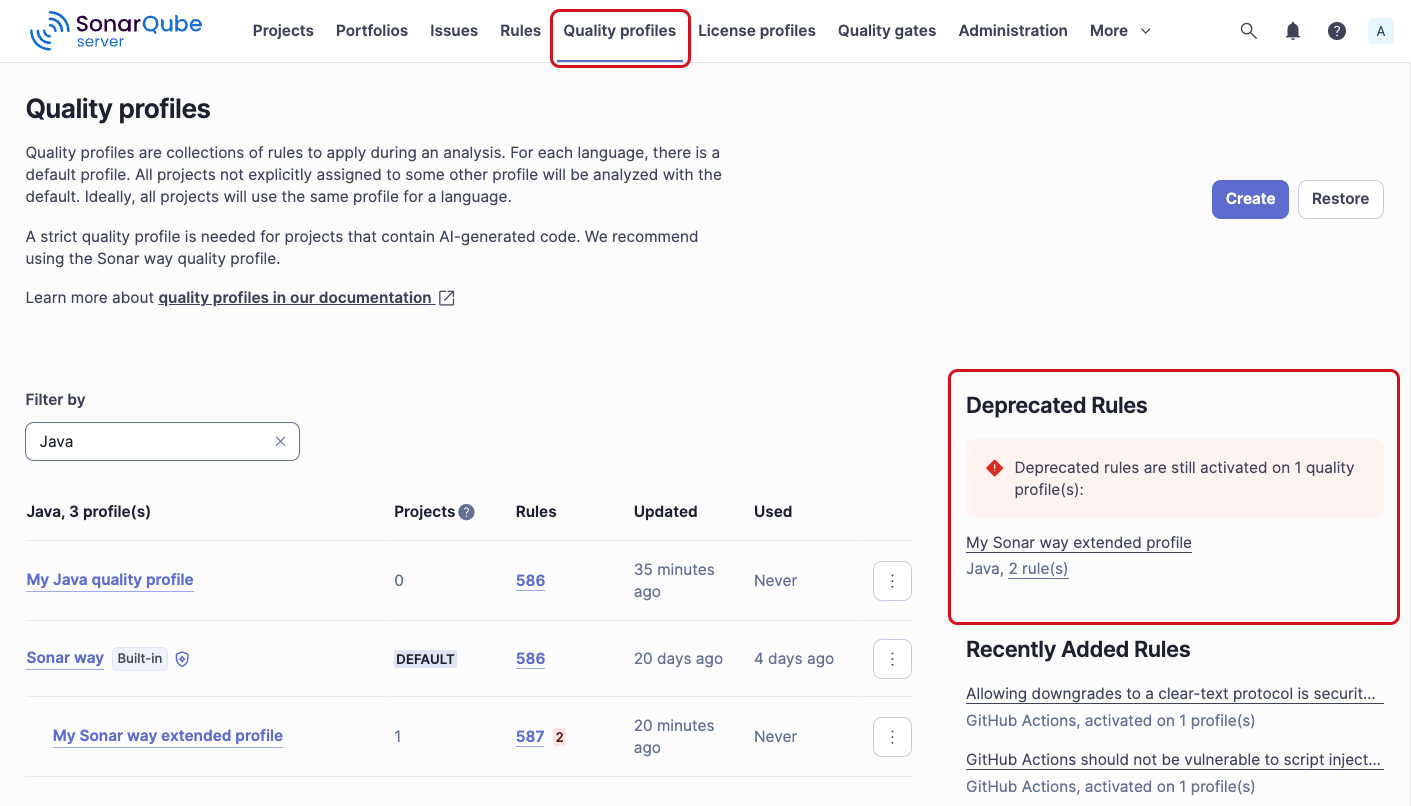The image size is (1411, 806).
Task: Switch to the Quality gates section
Action: tap(886, 30)
